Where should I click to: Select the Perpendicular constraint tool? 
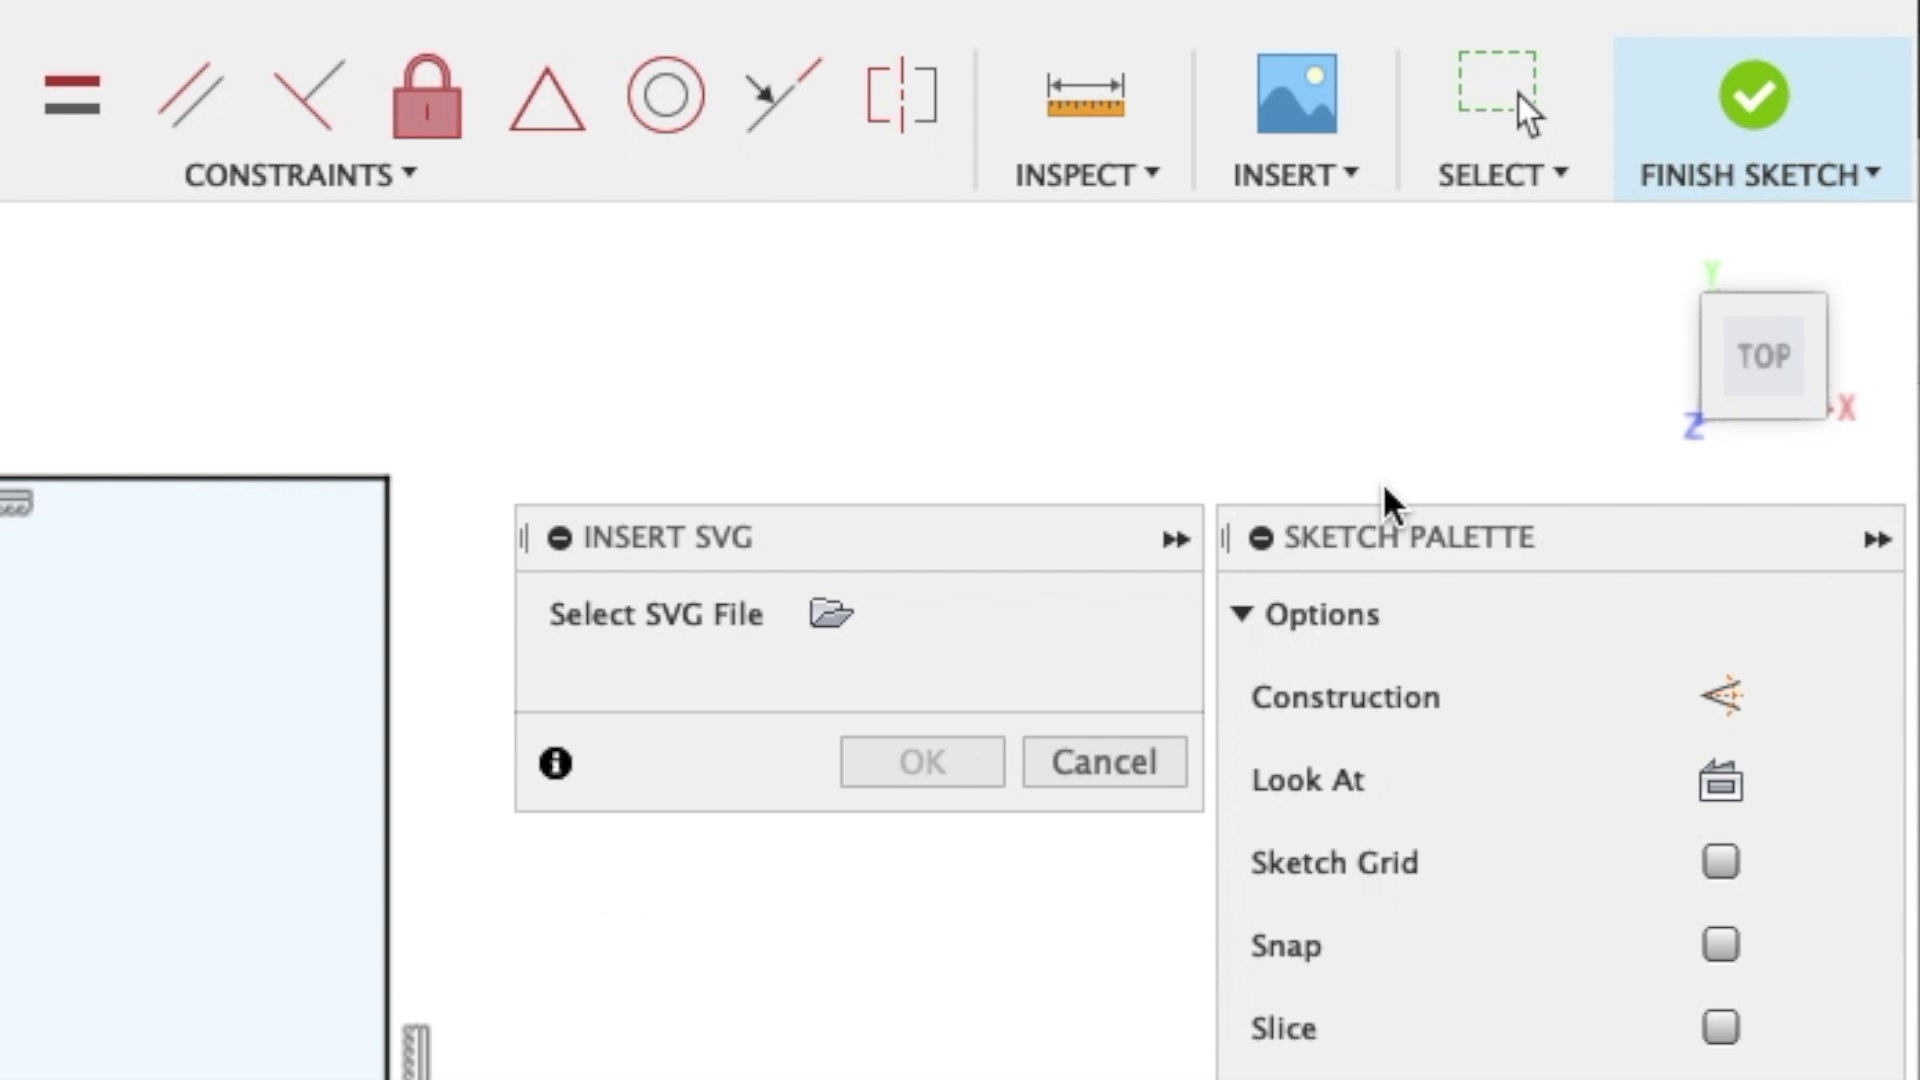click(x=308, y=95)
